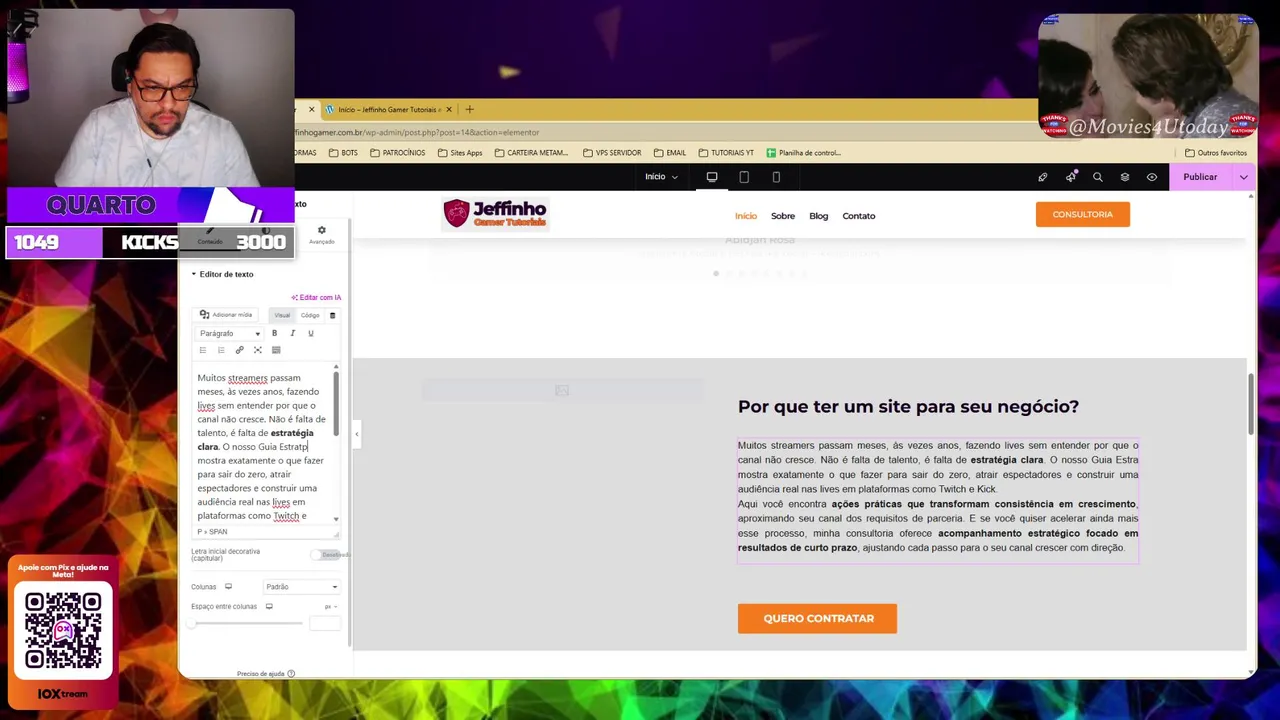The height and width of the screenshot is (720, 1280).
Task: Click the text editor scrollbar
Action: point(336,404)
